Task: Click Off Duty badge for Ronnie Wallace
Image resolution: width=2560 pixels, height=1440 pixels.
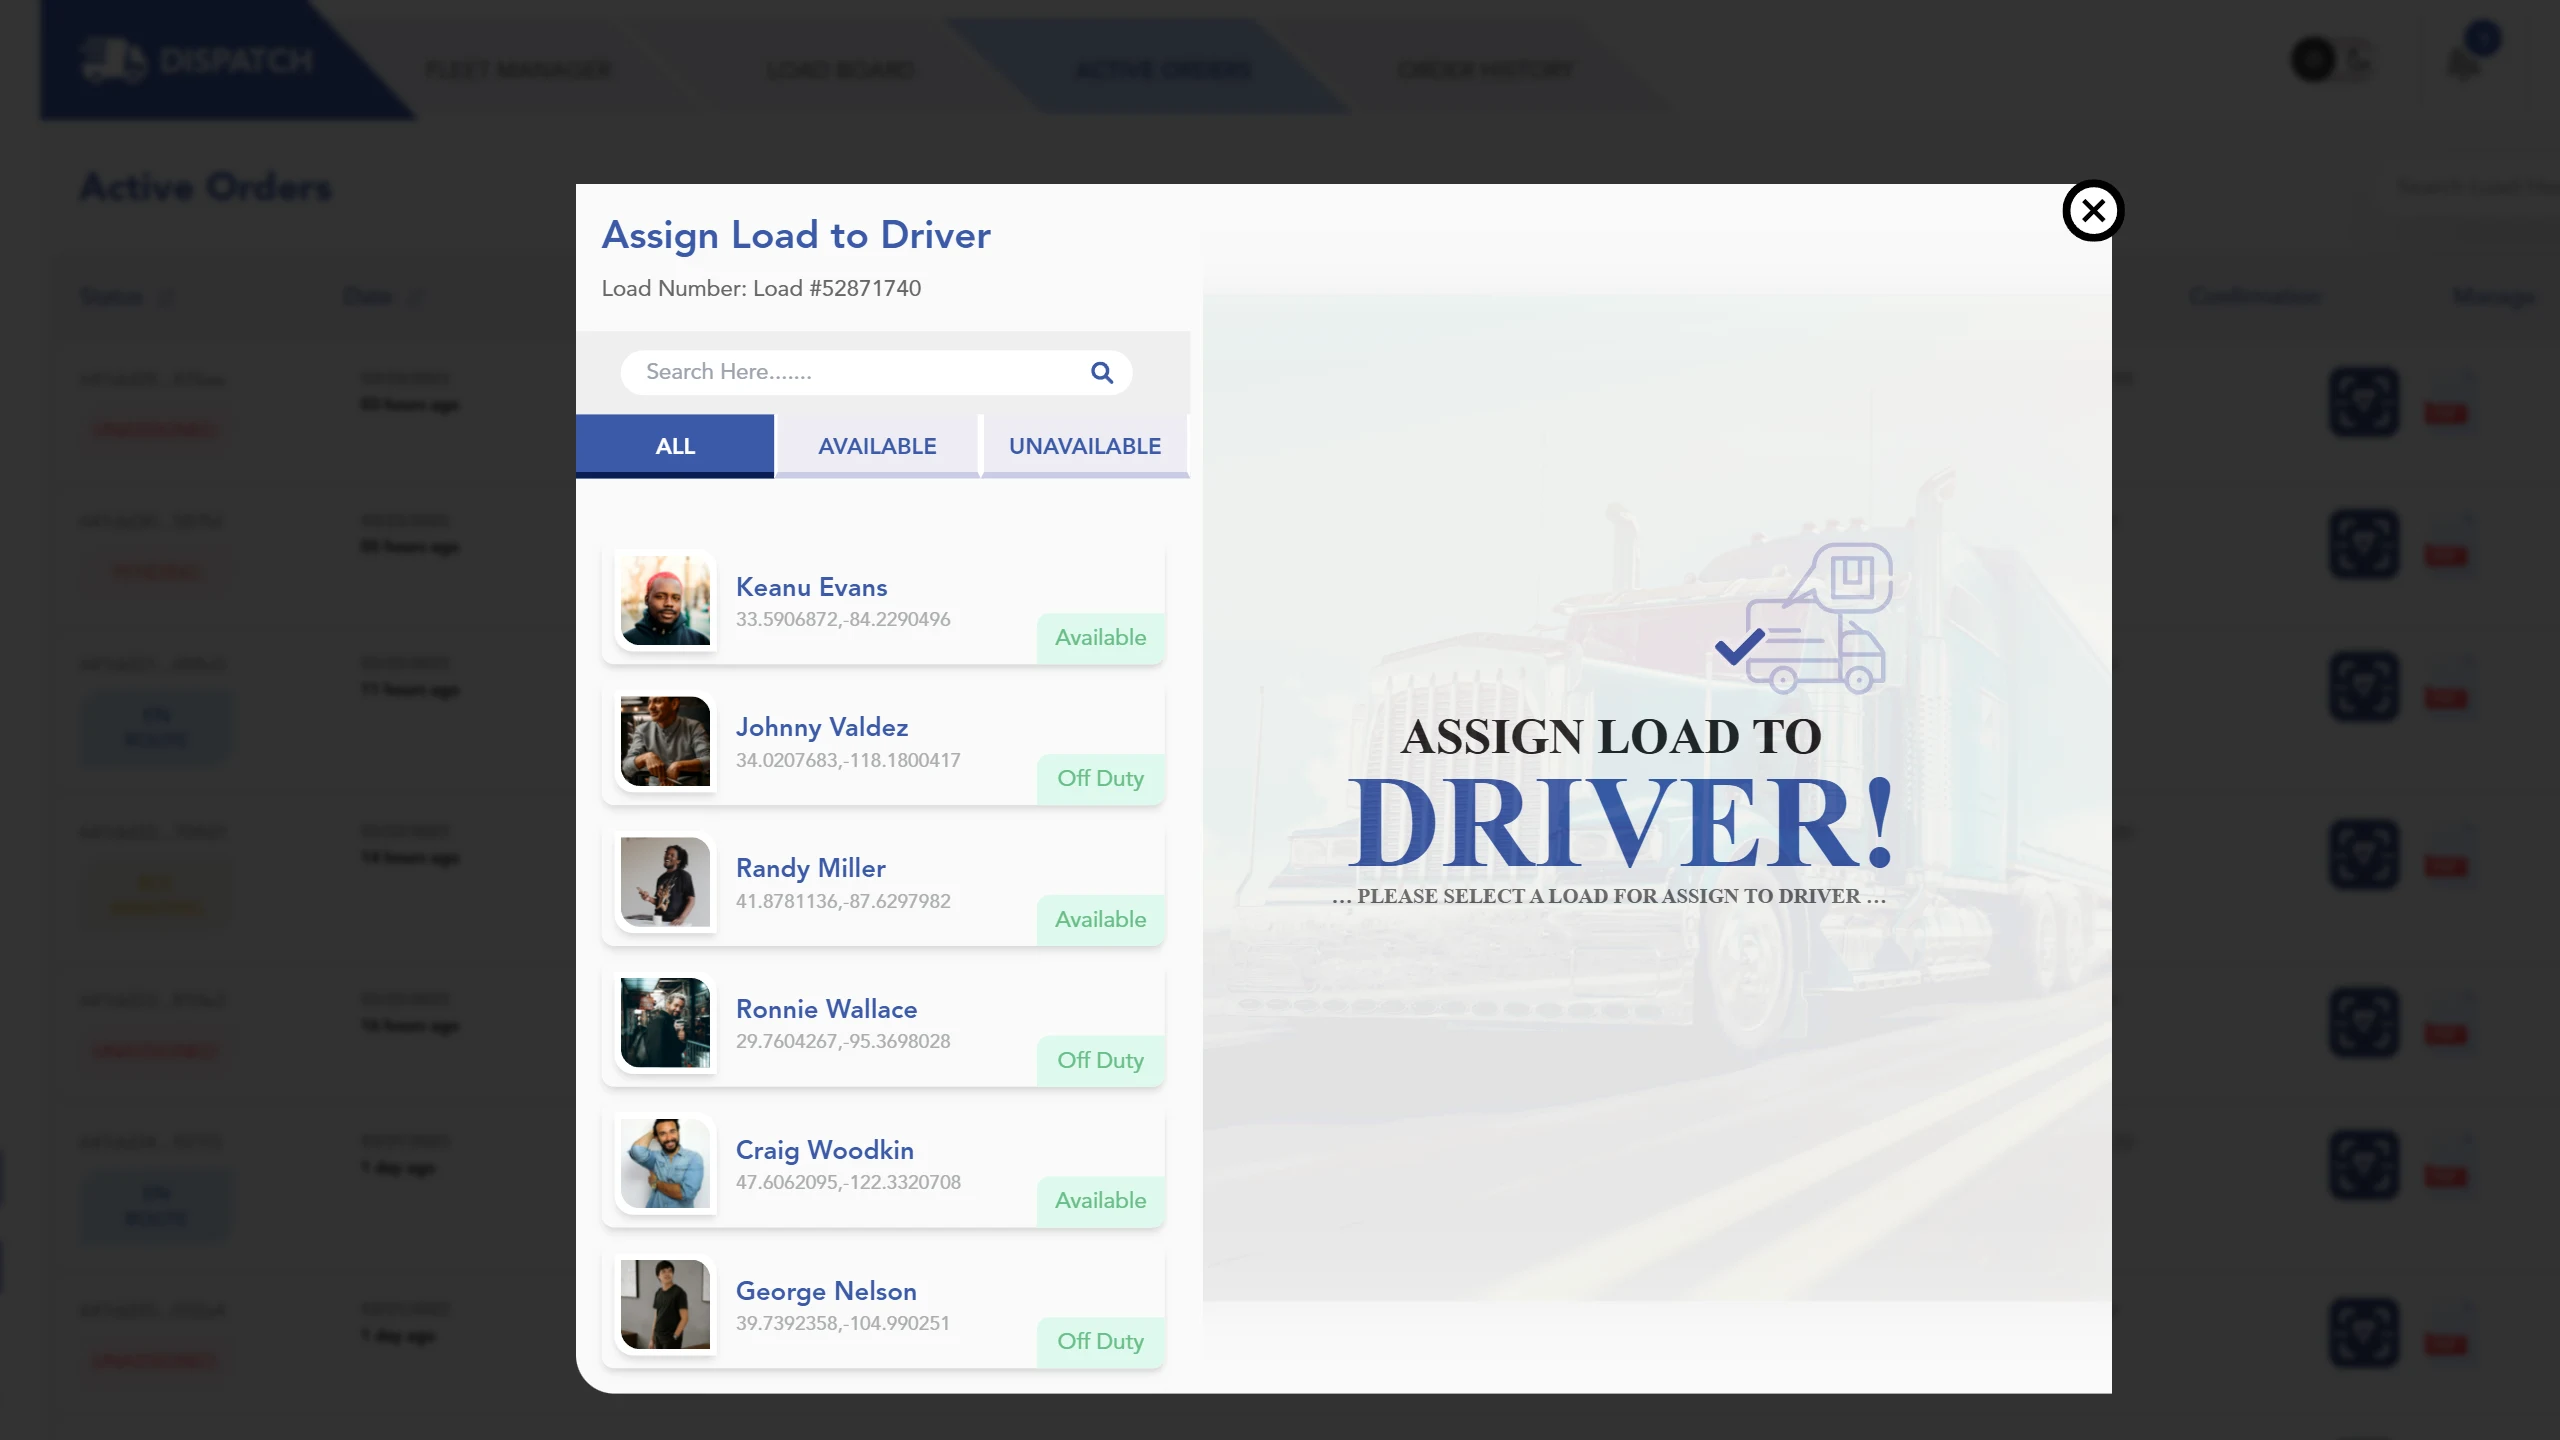Action: pyautogui.click(x=1100, y=1061)
